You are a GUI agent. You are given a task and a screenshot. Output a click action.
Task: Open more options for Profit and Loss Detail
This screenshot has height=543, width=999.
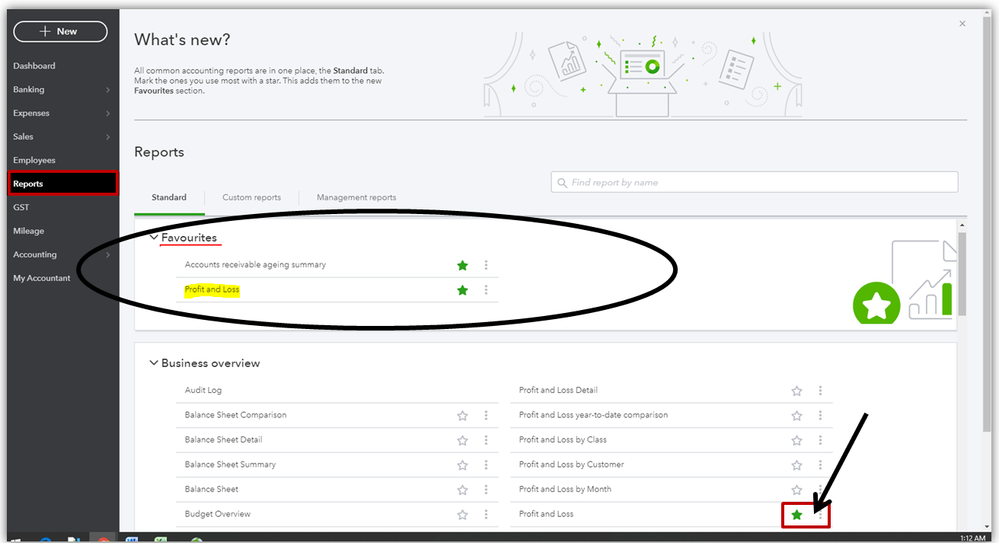click(820, 391)
